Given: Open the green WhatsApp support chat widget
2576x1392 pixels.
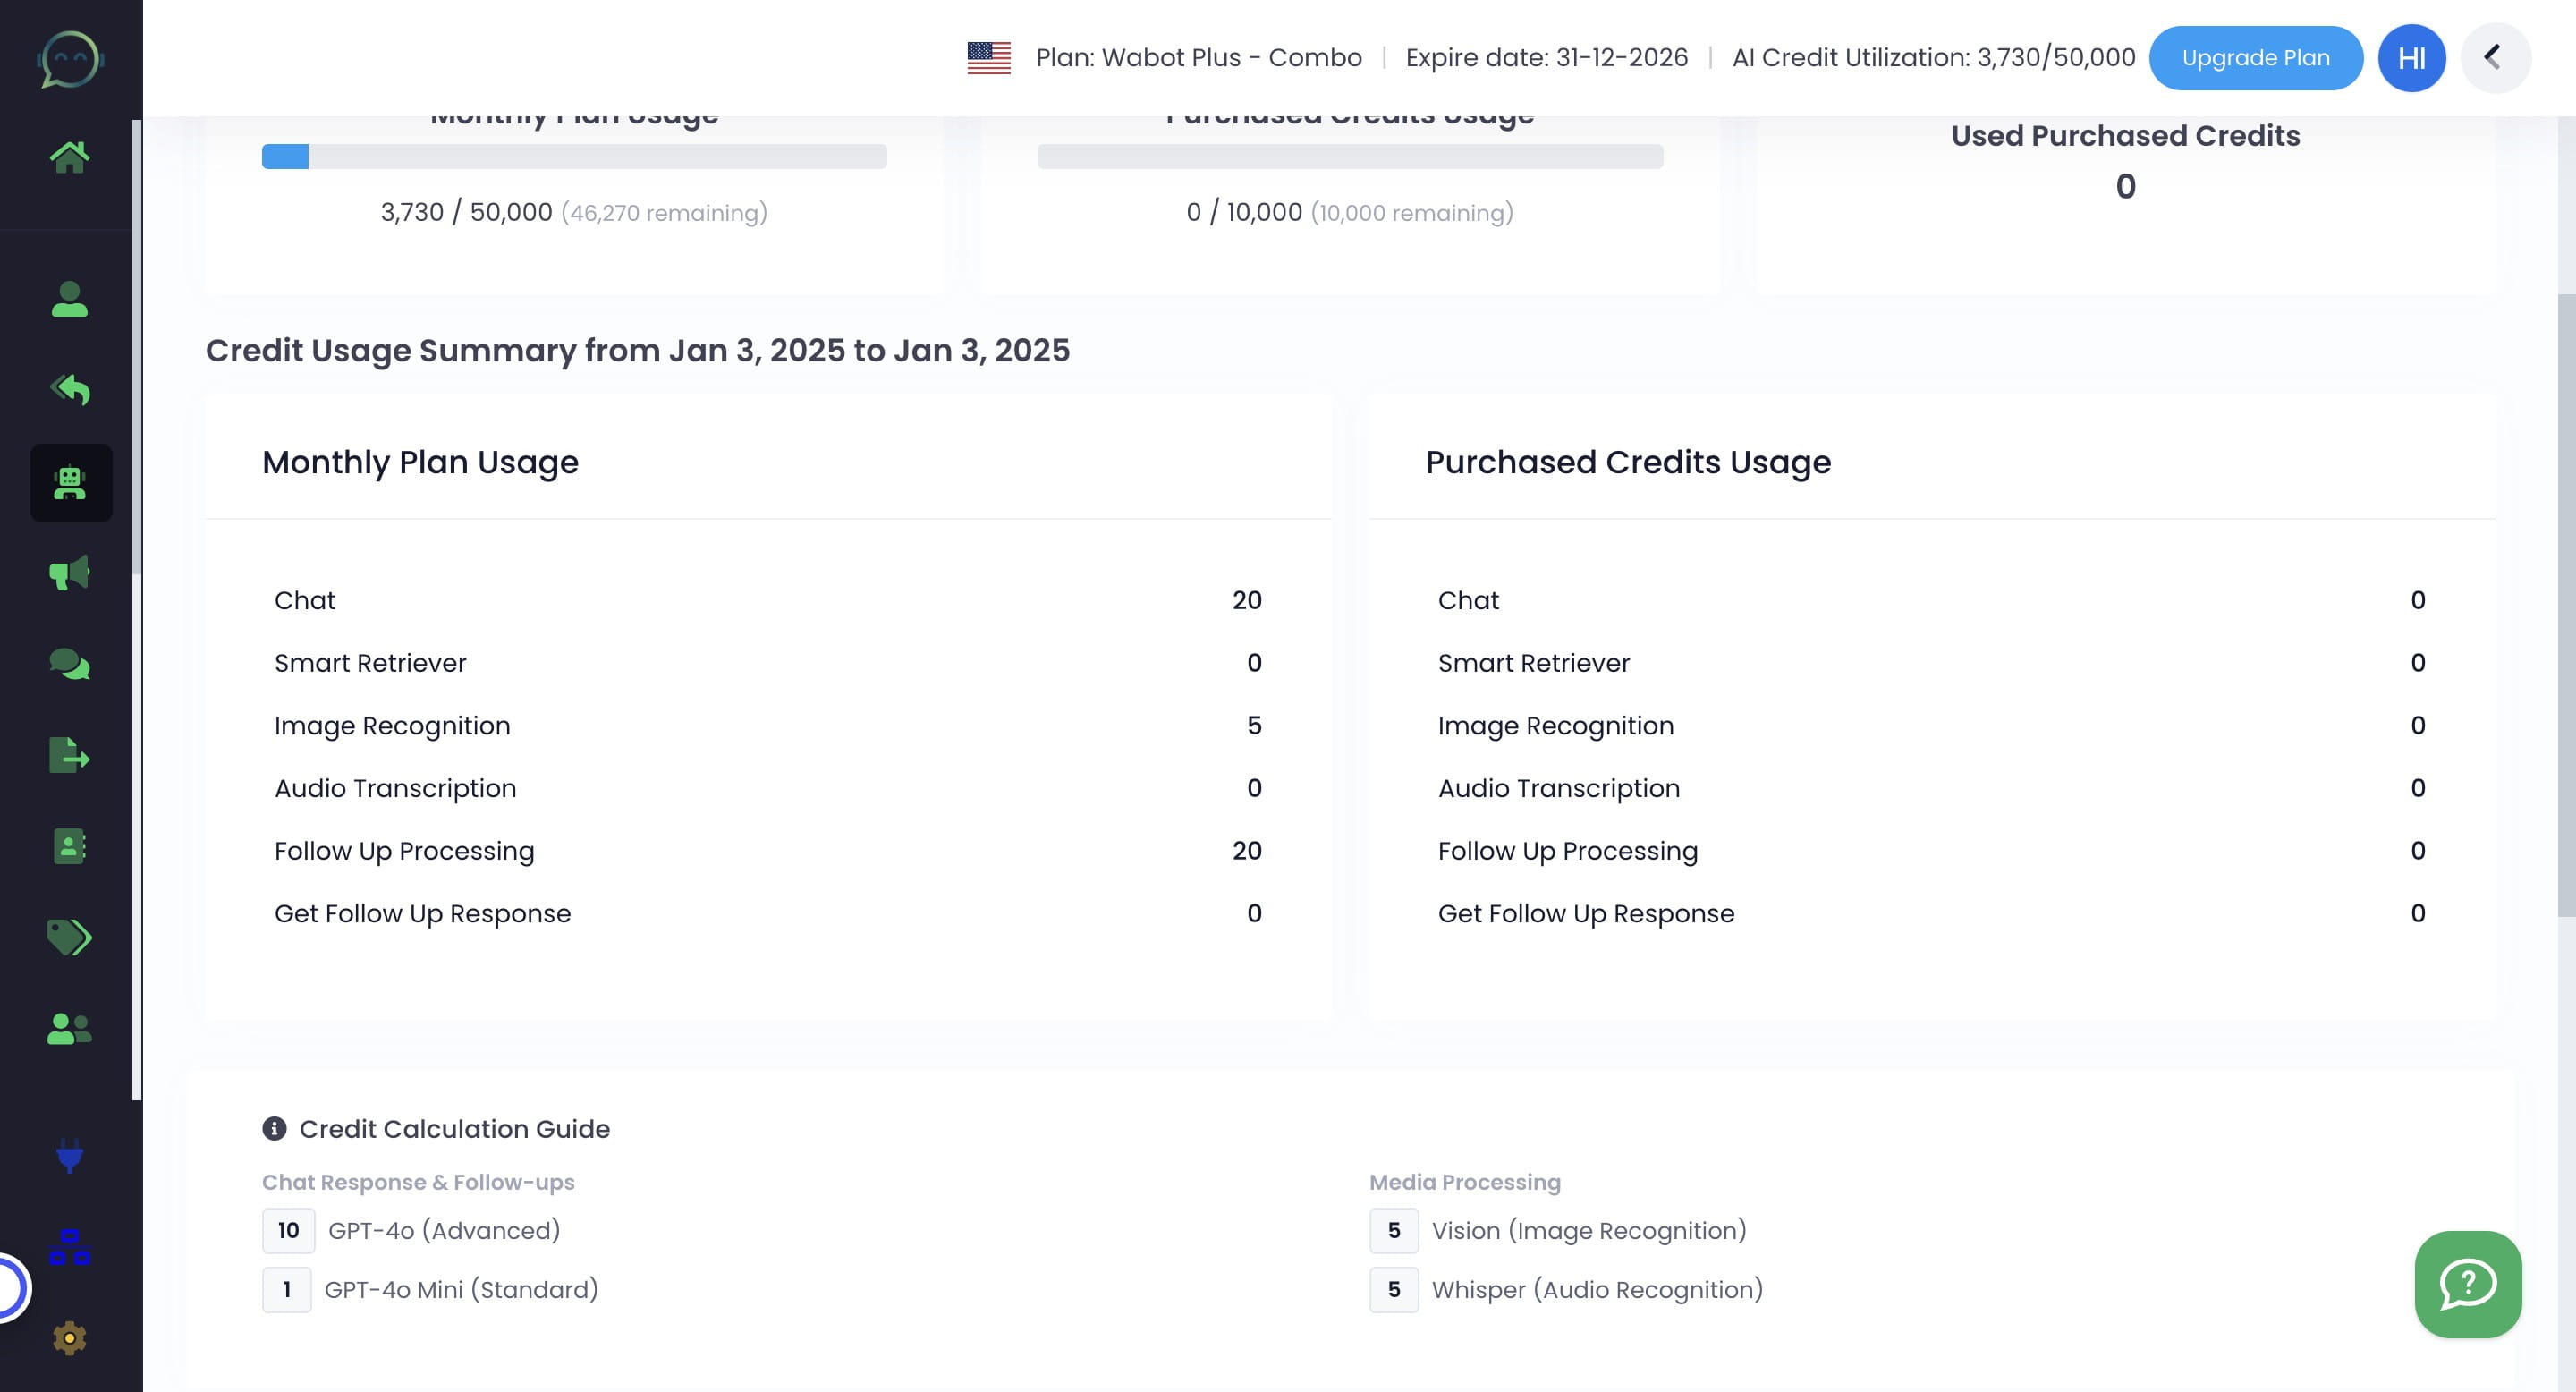Looking at the screenshot, I should [x=2467, y=1284].
